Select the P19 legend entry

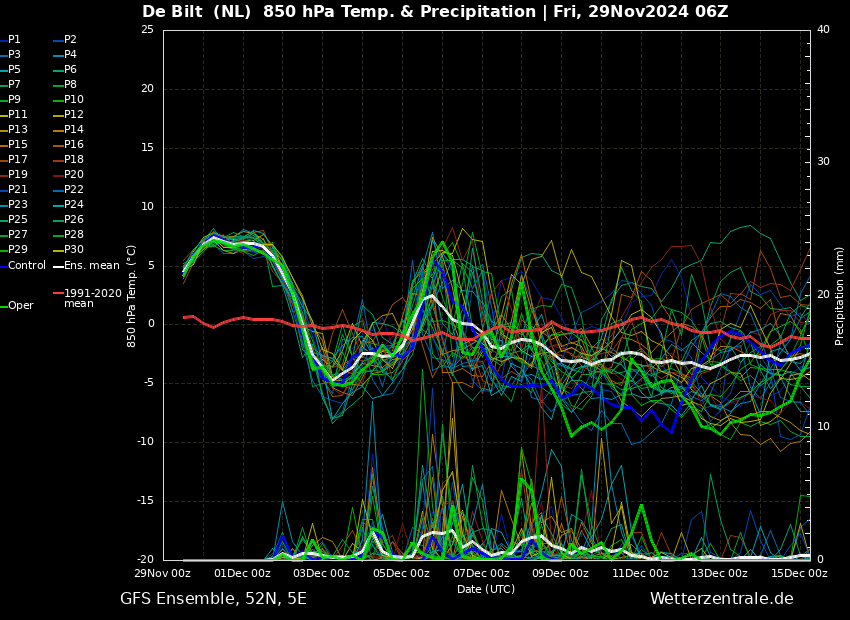point(18,175)
